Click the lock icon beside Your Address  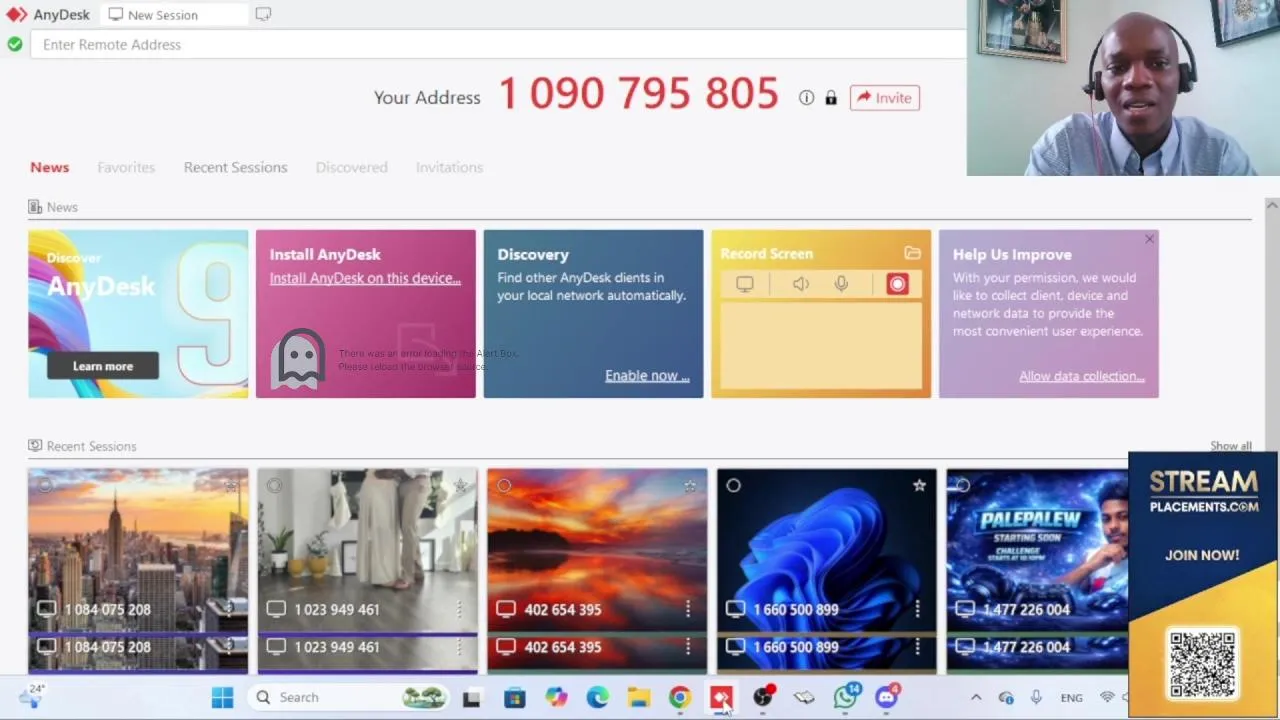pyautogui.click(x=831, y=98)
